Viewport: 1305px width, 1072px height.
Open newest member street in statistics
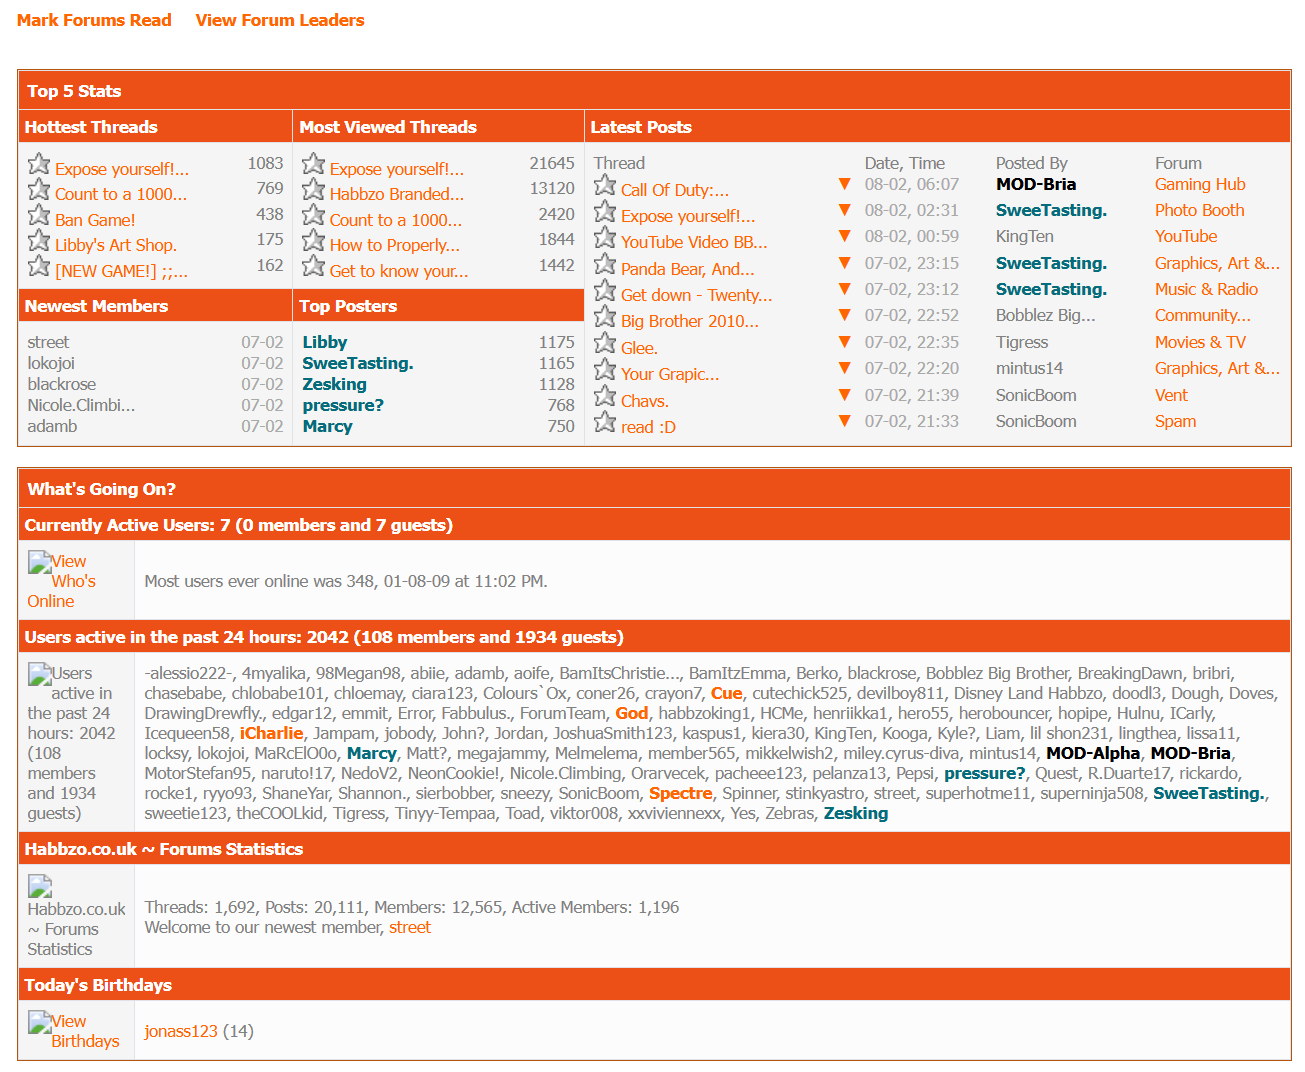pos(410,927)
